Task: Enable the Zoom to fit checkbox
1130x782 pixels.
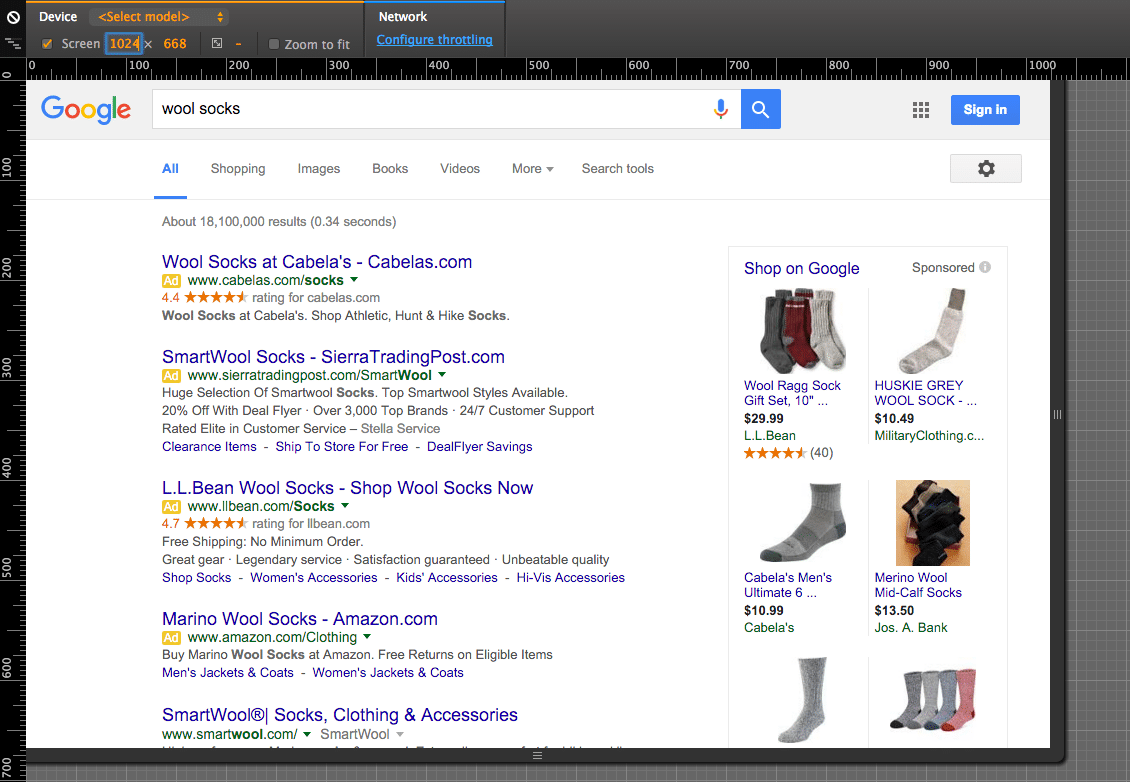Action: (x=274, y=44)
